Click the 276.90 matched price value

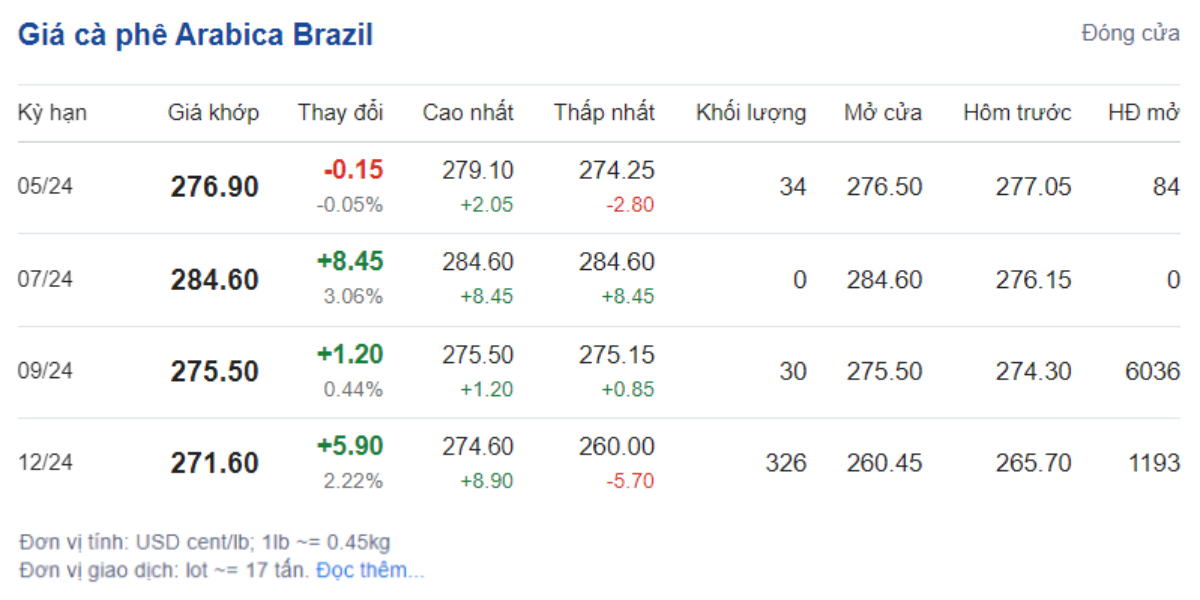click(214, 187)
